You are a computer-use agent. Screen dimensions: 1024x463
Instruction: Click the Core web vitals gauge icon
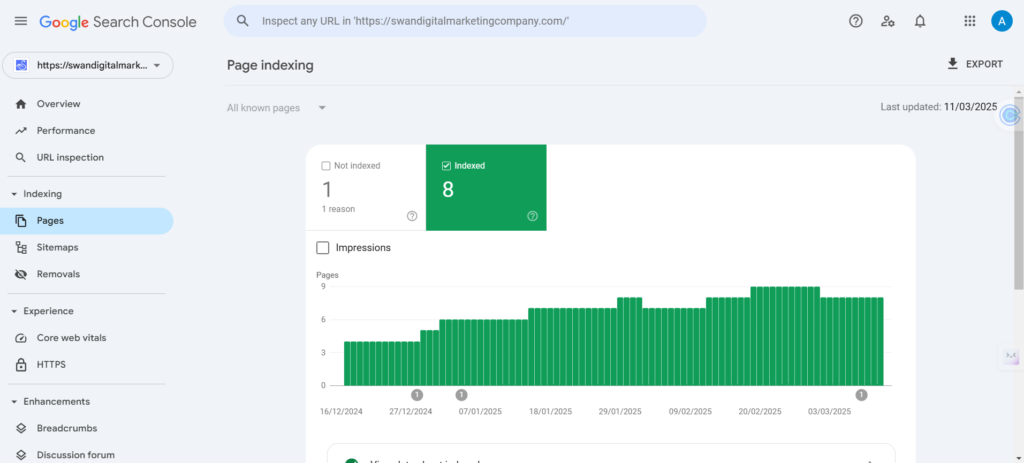[21, 338]
